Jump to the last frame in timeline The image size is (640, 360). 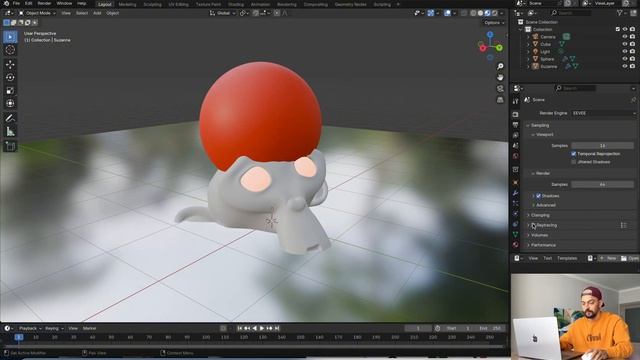(x=277, y=328)
